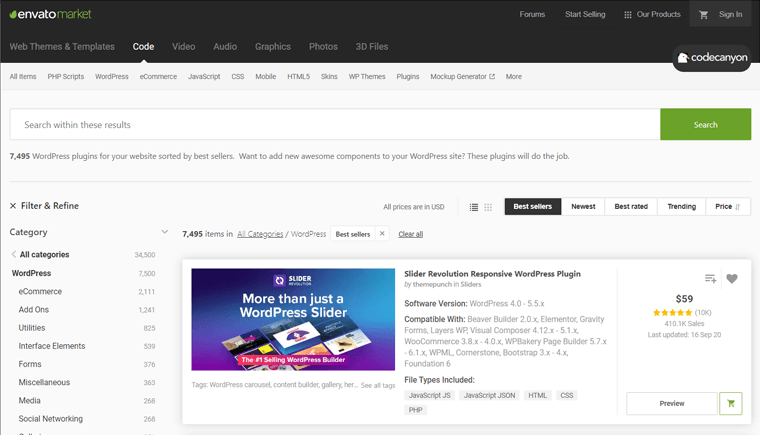Viewport: 760px width, 435px height.
Task: Open Skins category
Action: [329, 77]
